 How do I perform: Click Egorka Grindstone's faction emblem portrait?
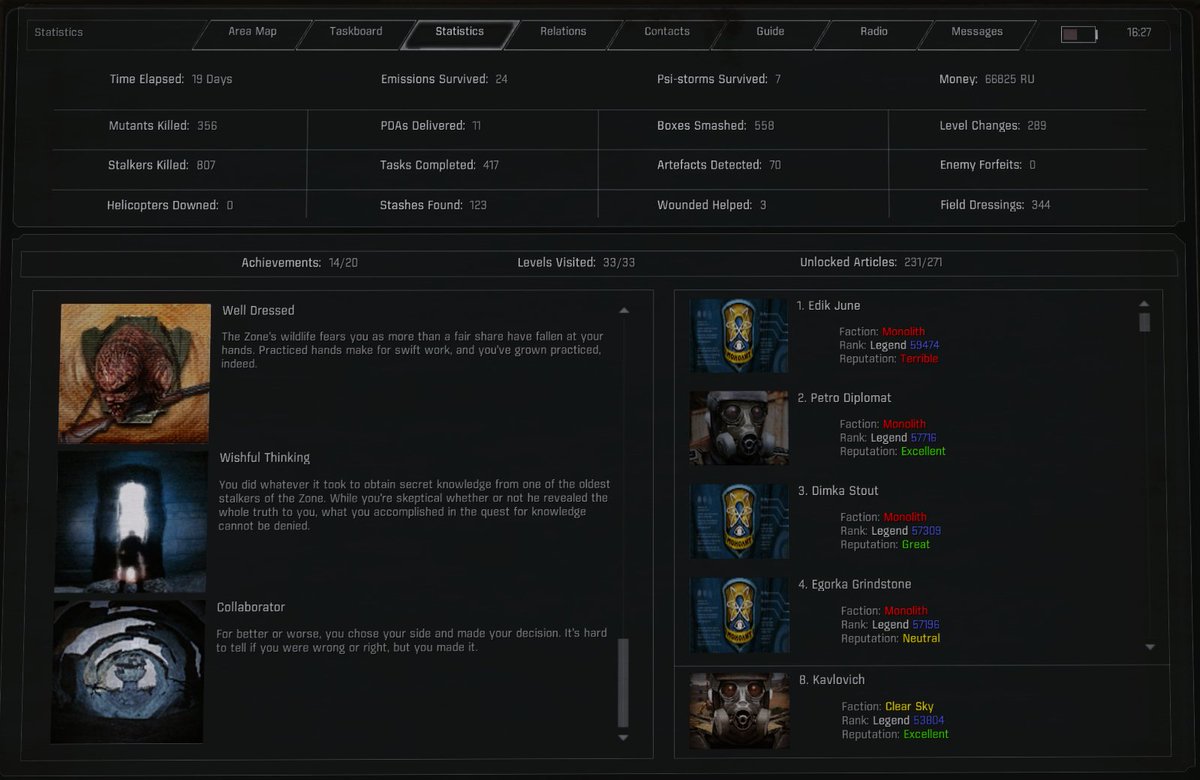point(739,614)
